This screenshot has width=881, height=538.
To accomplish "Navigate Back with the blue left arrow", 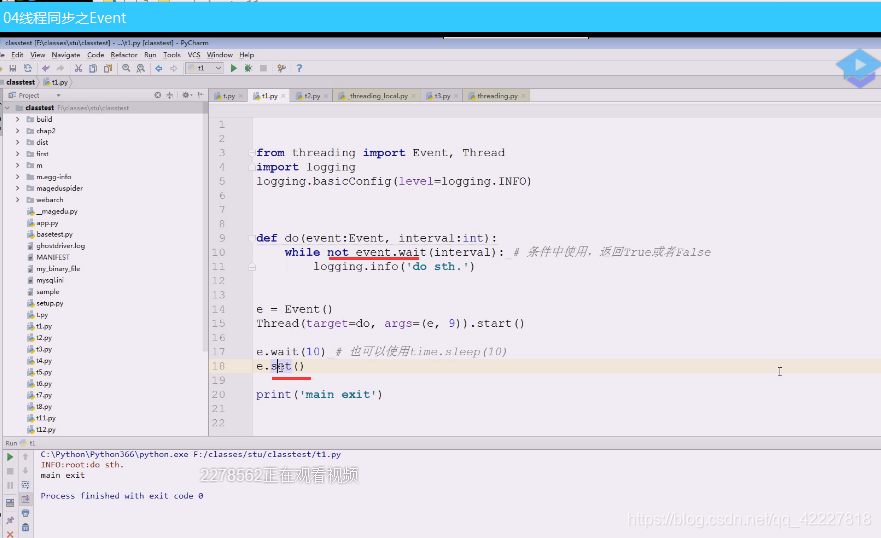I will (159, 68).
